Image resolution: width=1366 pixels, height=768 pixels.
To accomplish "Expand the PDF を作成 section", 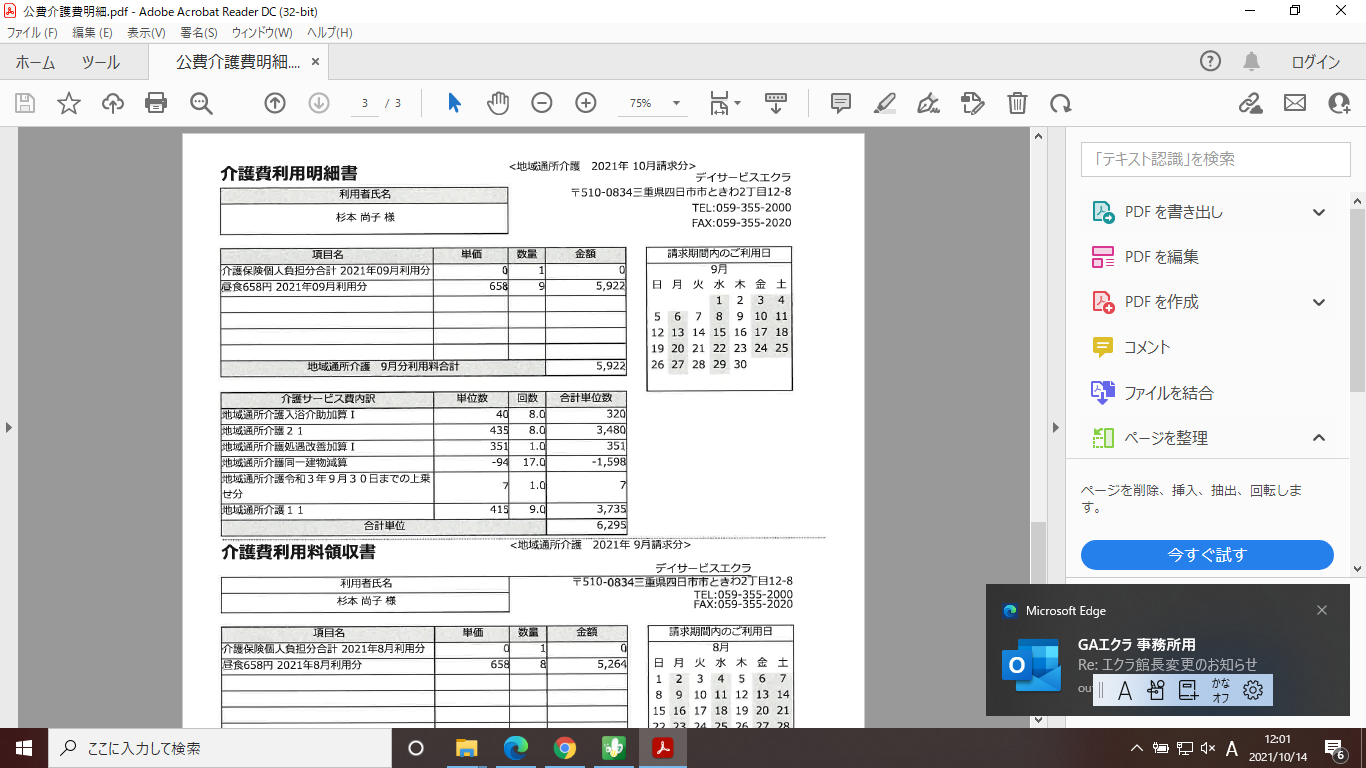I will (1319, 302).
